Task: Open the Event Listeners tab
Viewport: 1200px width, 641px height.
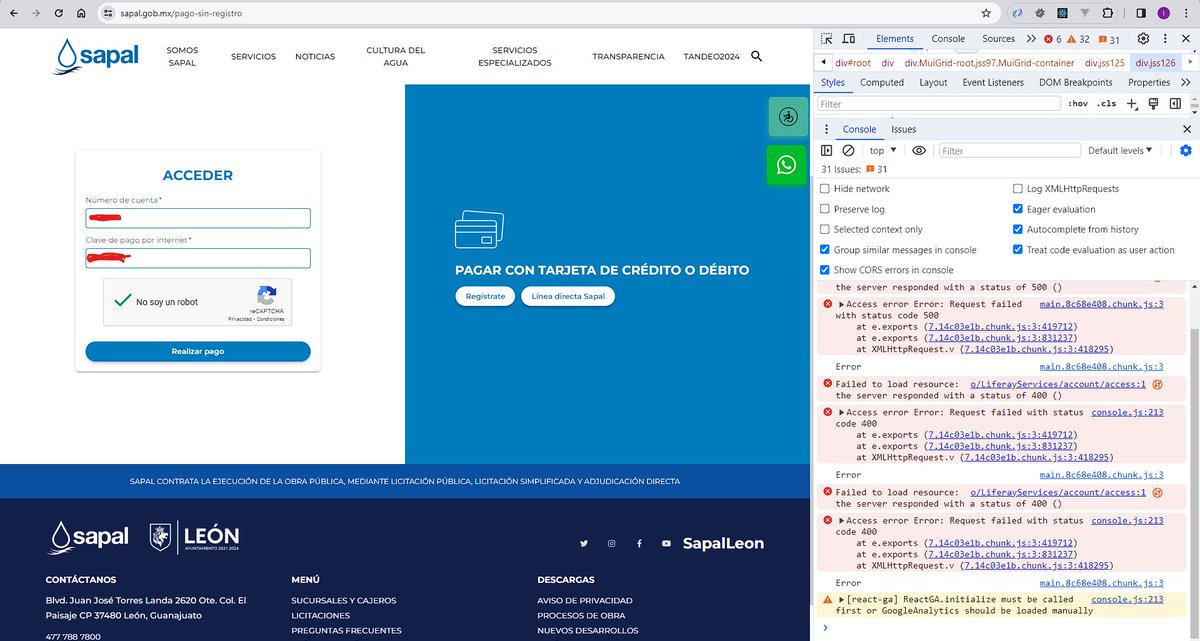Action: 993,83
